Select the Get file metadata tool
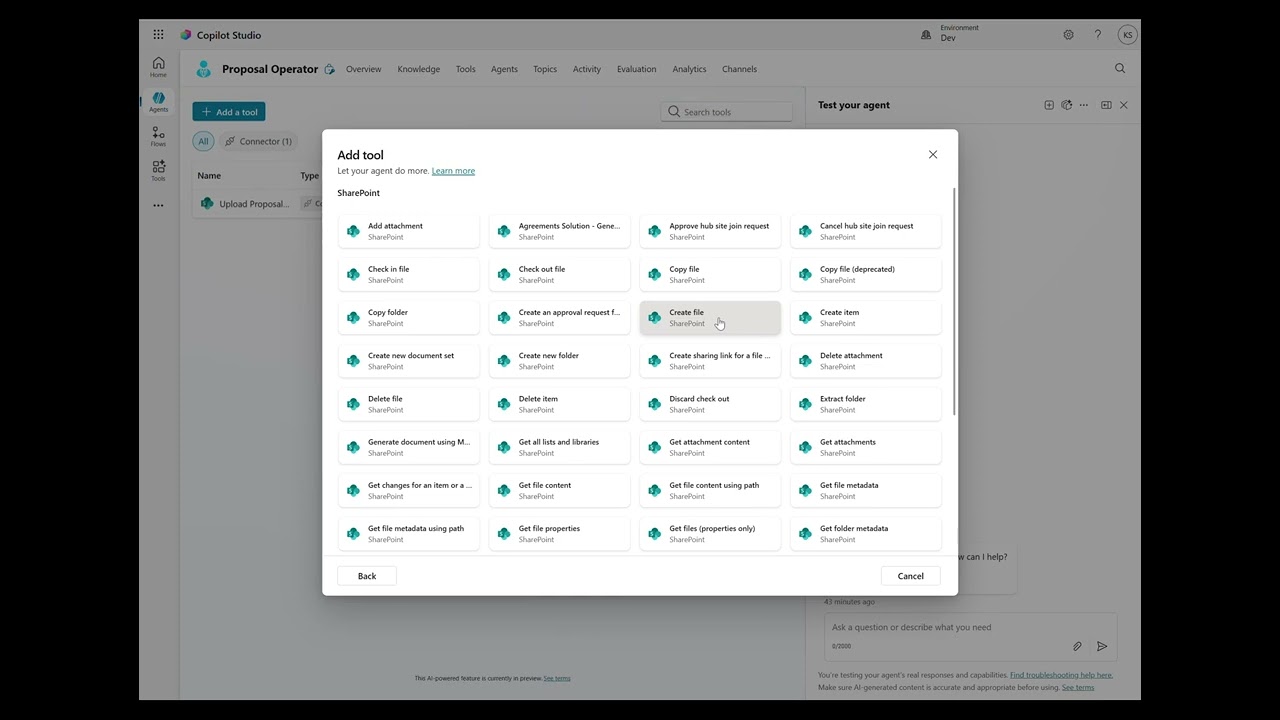The image size is (1280, 720). tap(866, 489)
